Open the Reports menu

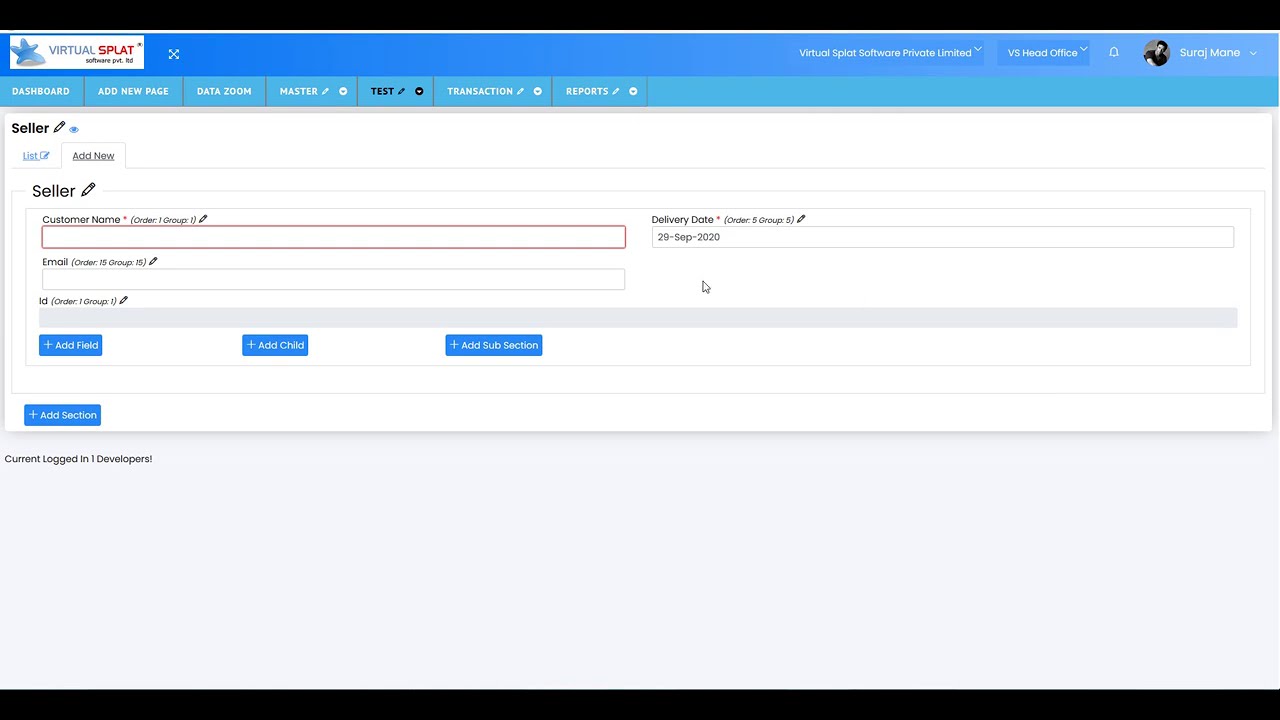pos(587,91)
